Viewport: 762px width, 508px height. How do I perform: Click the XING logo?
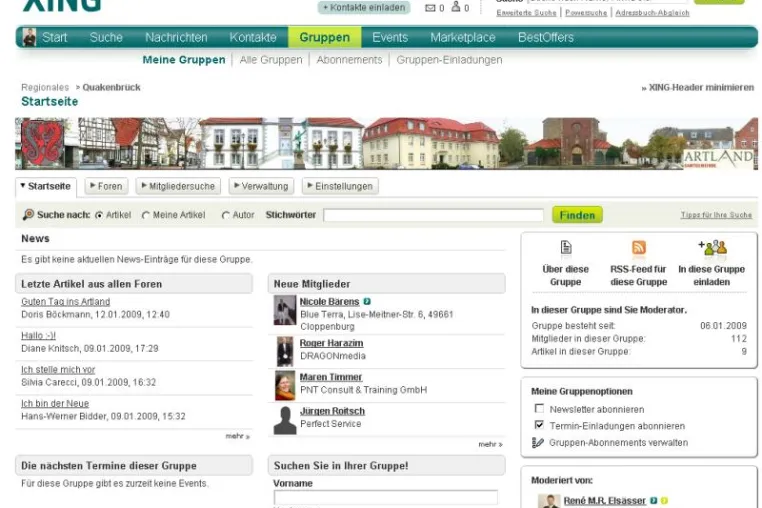coord(62,5)
